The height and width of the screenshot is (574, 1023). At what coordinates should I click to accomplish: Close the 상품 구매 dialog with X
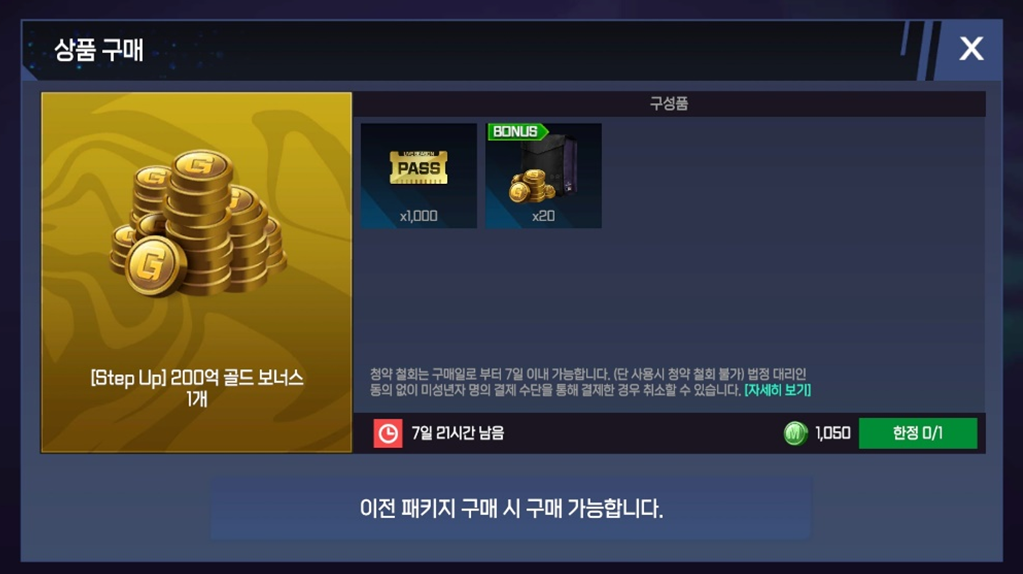971,48
